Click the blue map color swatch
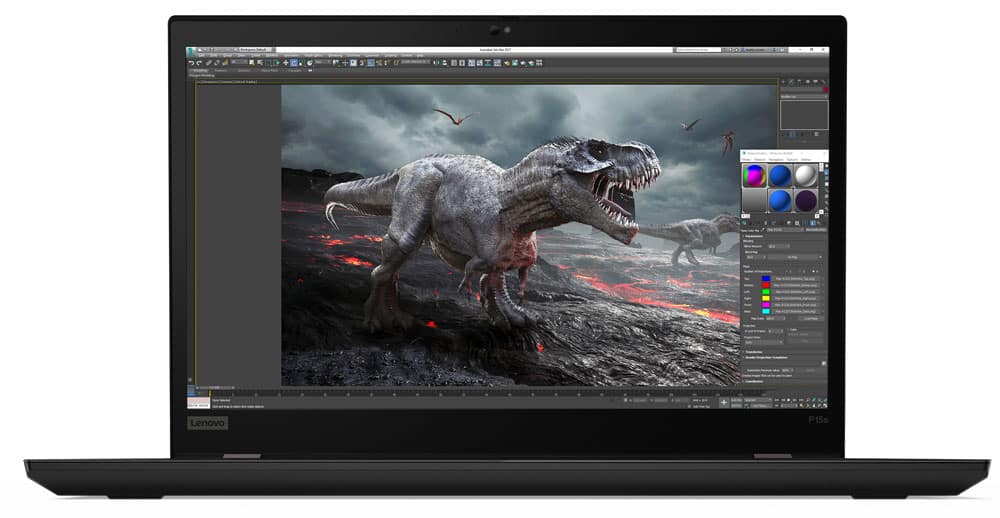 [x=766, y=279]
